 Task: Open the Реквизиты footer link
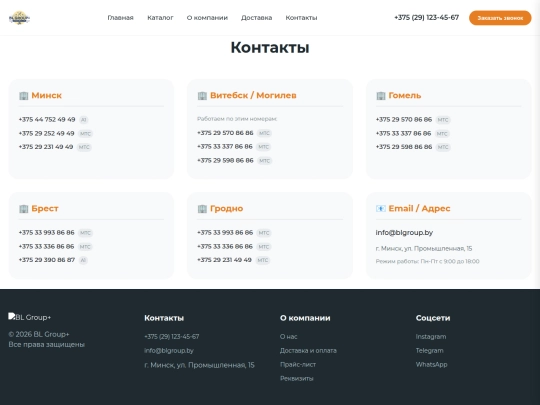click(297, 378)
